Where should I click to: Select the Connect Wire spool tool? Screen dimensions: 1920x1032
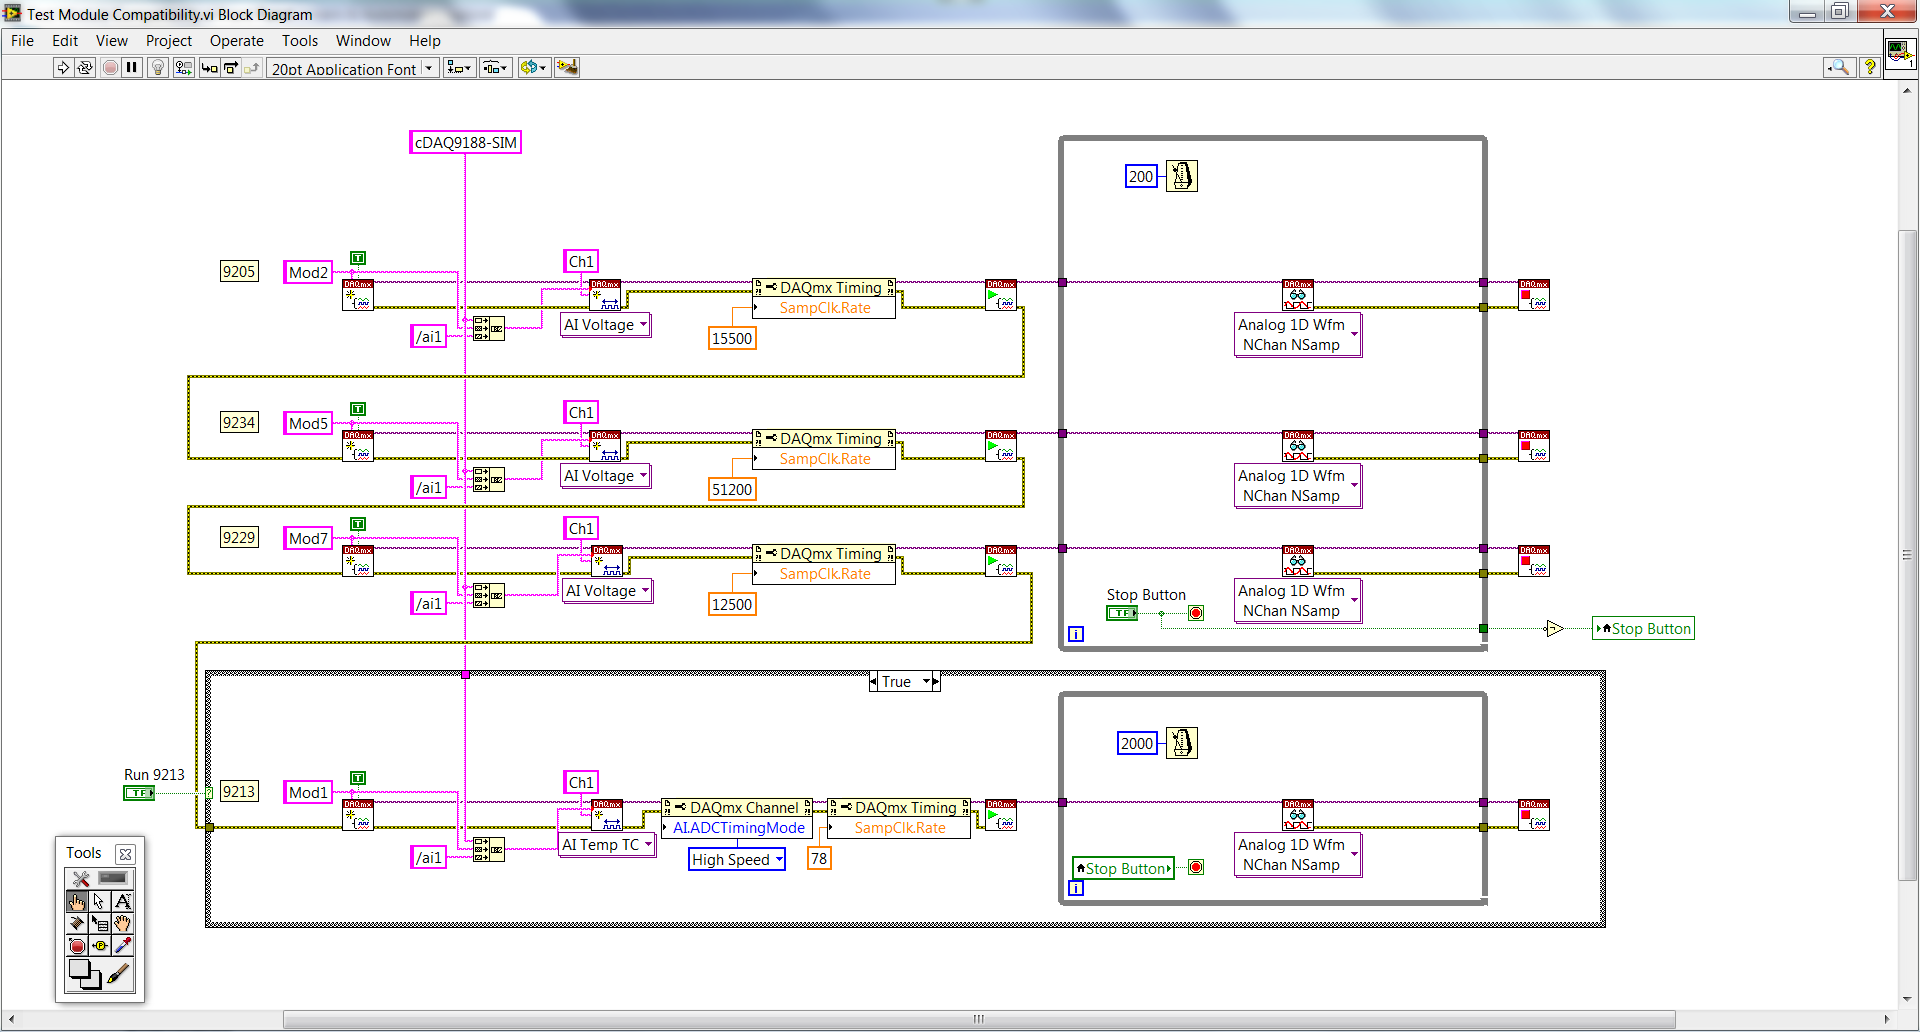tap(77, 923)
